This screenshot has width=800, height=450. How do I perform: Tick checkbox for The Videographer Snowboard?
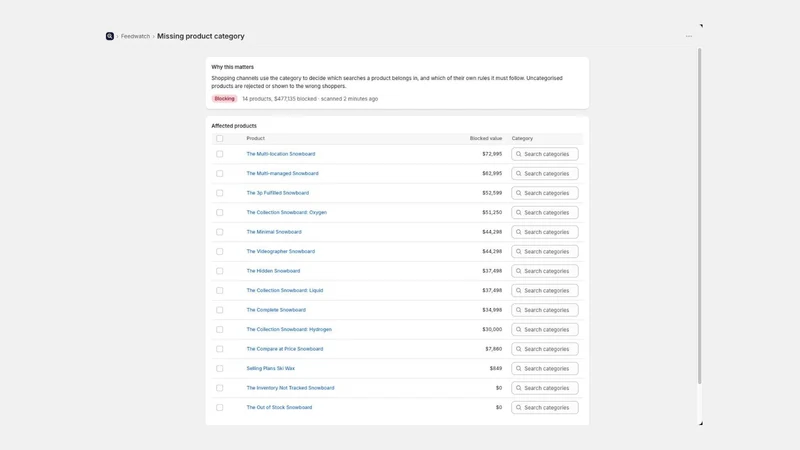(x=219, y=252)
